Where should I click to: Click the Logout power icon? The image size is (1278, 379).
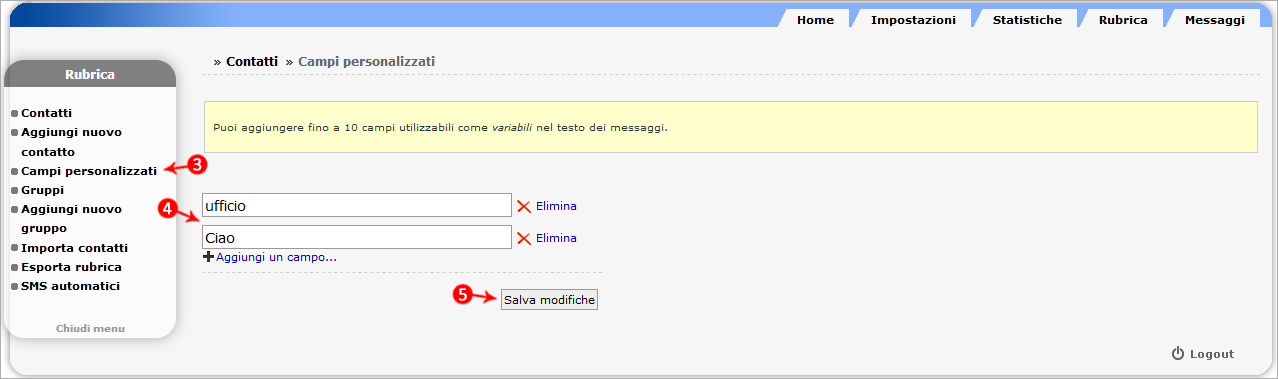point(1178,354)
